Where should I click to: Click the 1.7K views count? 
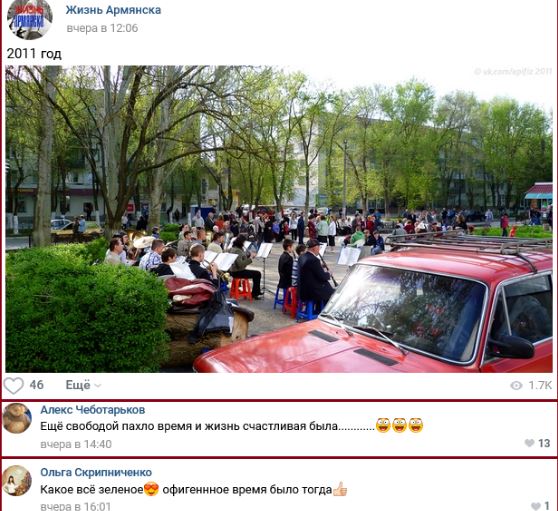540,385
